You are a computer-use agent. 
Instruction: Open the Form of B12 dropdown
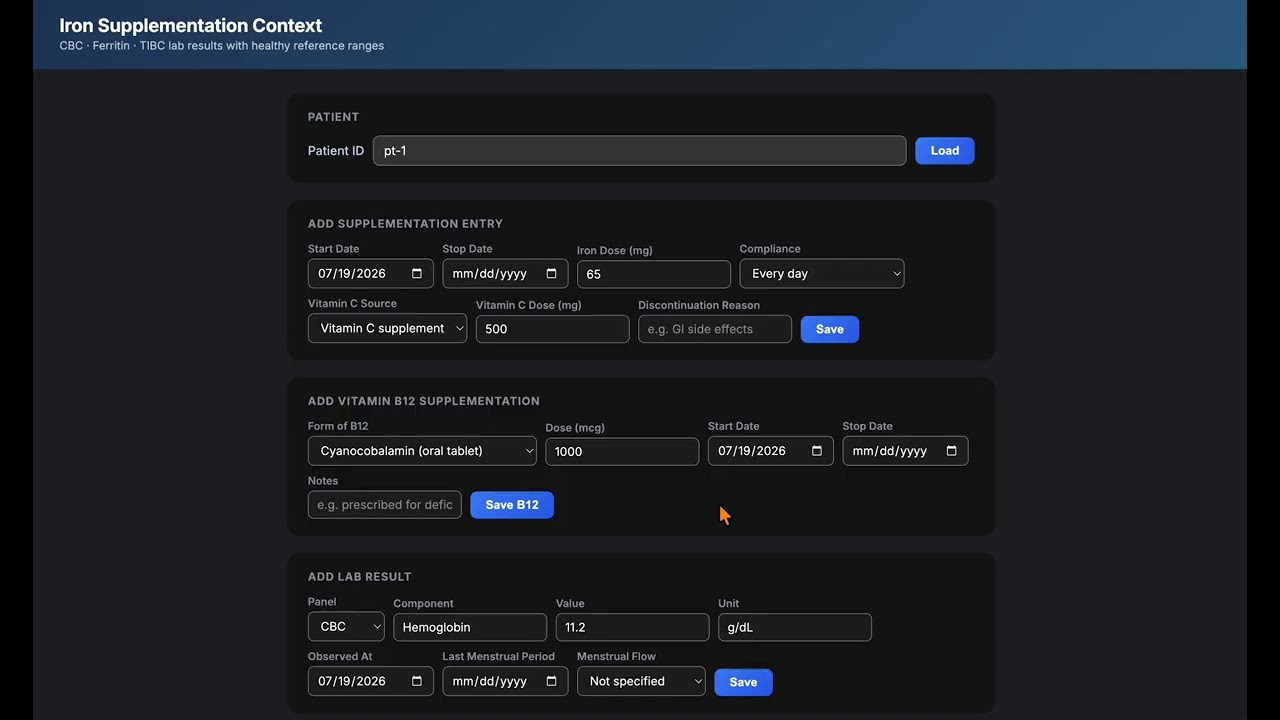pos(422,451)
